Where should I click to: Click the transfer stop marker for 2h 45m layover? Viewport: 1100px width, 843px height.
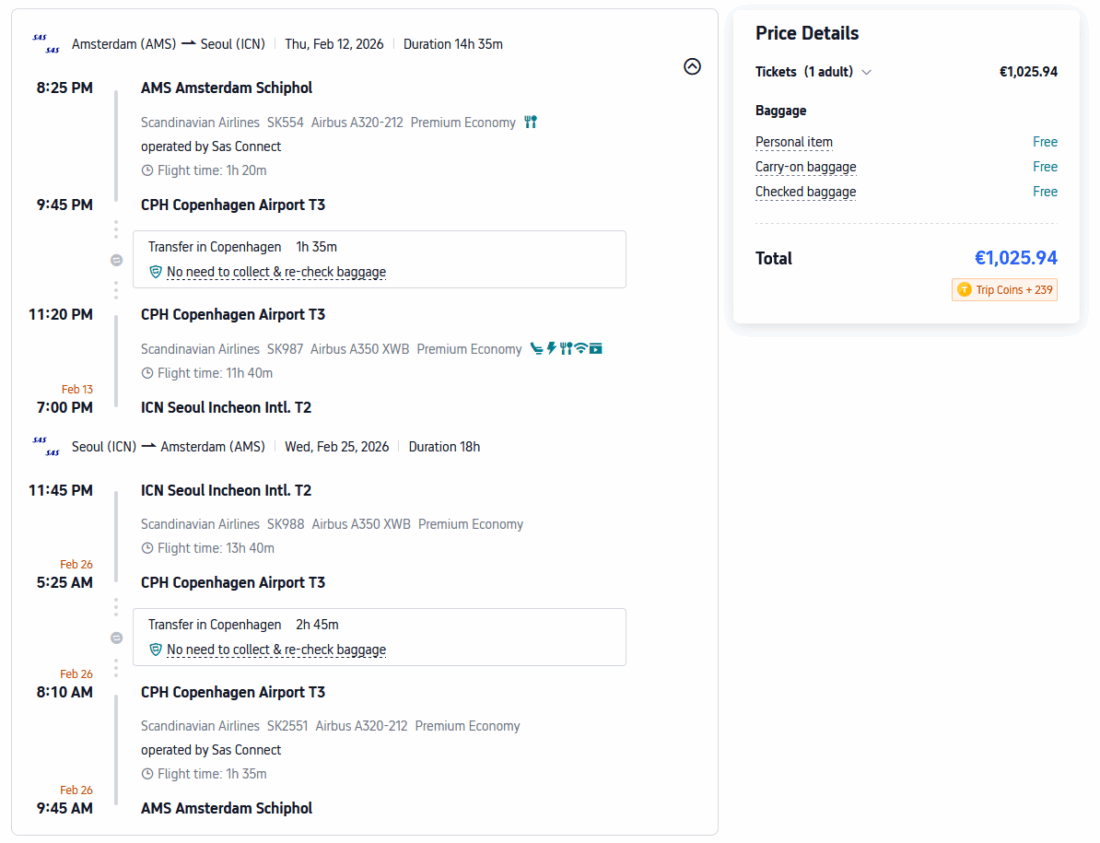coord(116,638)
